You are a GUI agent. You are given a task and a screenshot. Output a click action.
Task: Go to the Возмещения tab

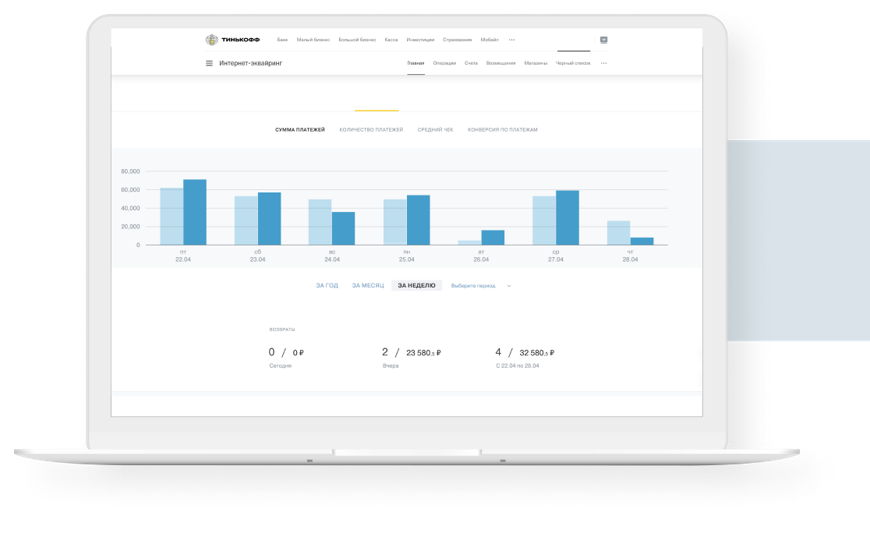501,63
